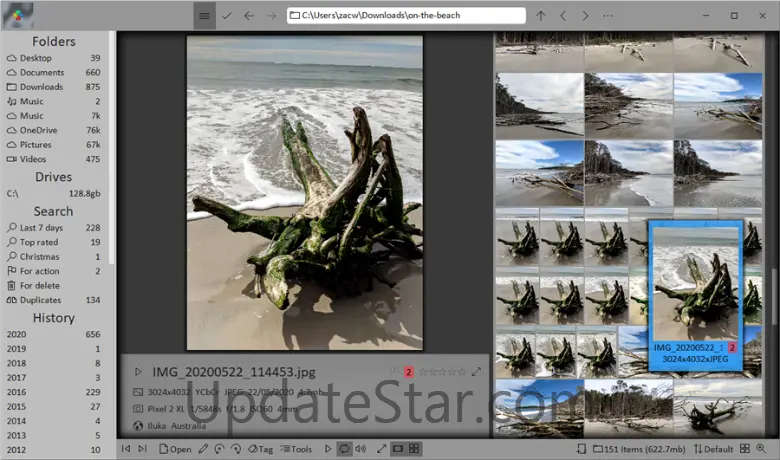Open the Videos folder in sidebar

coord(53,159)
